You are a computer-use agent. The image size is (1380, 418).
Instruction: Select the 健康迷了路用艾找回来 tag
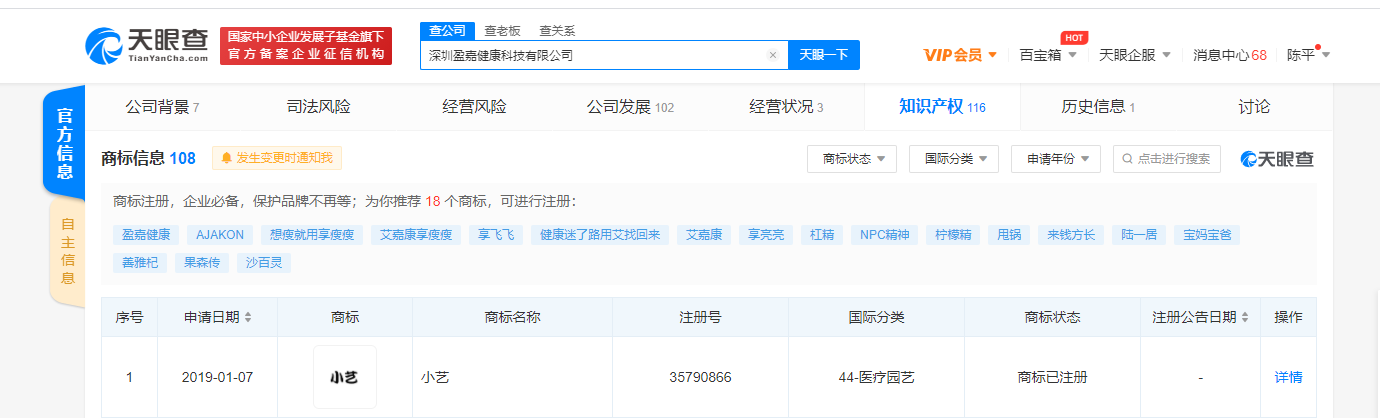pos(600,235)
